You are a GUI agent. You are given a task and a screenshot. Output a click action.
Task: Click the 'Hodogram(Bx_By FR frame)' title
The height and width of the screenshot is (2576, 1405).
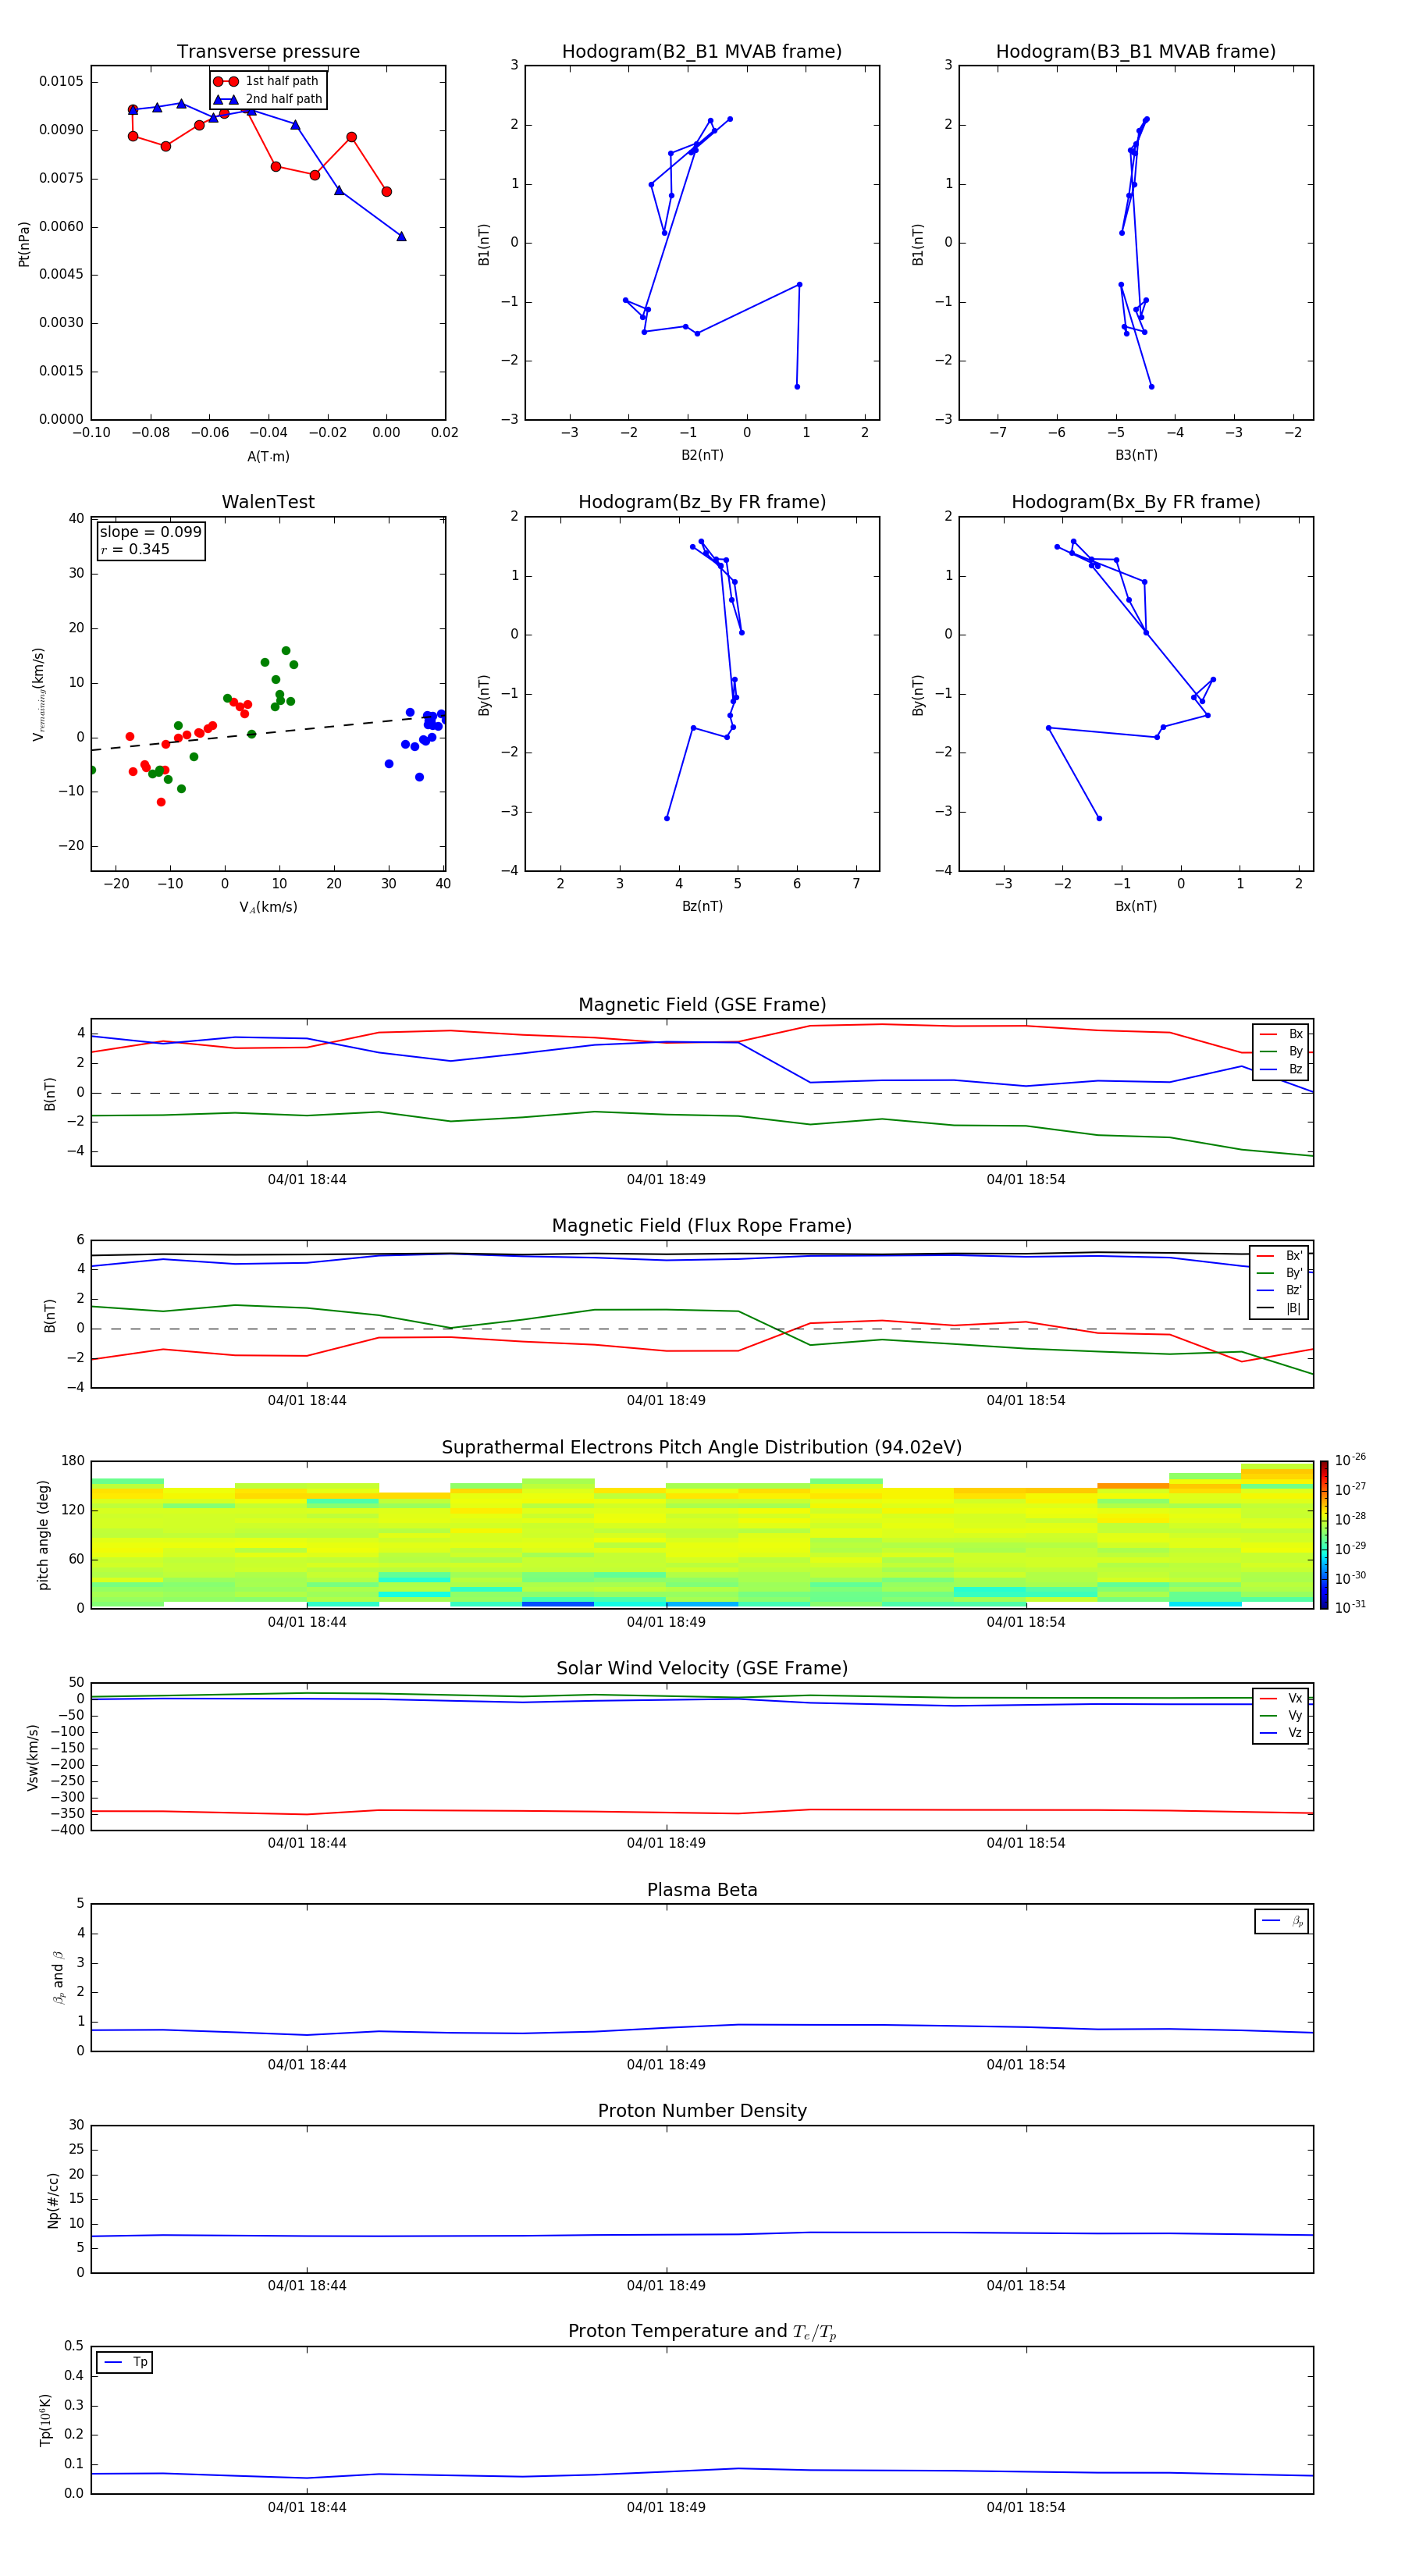click(x=1136, y=502)
